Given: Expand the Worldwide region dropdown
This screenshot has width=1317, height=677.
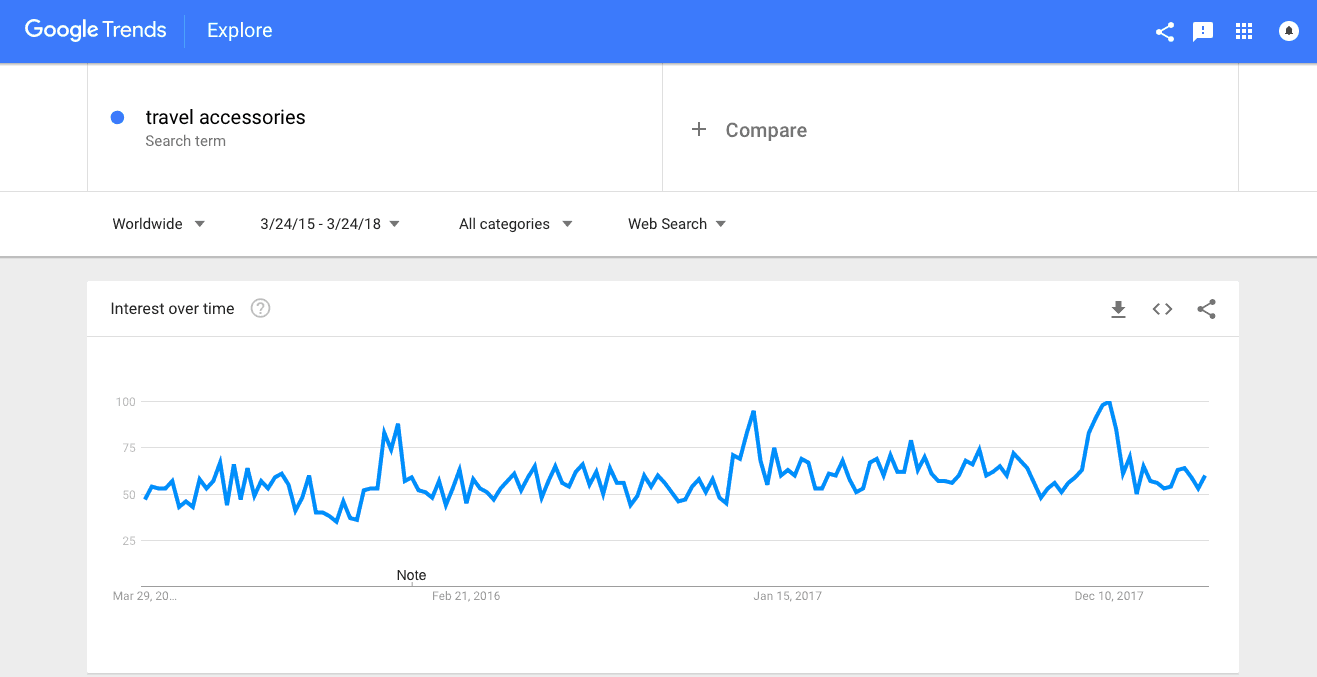Looking at the screenshot, I should pos(158,224).
